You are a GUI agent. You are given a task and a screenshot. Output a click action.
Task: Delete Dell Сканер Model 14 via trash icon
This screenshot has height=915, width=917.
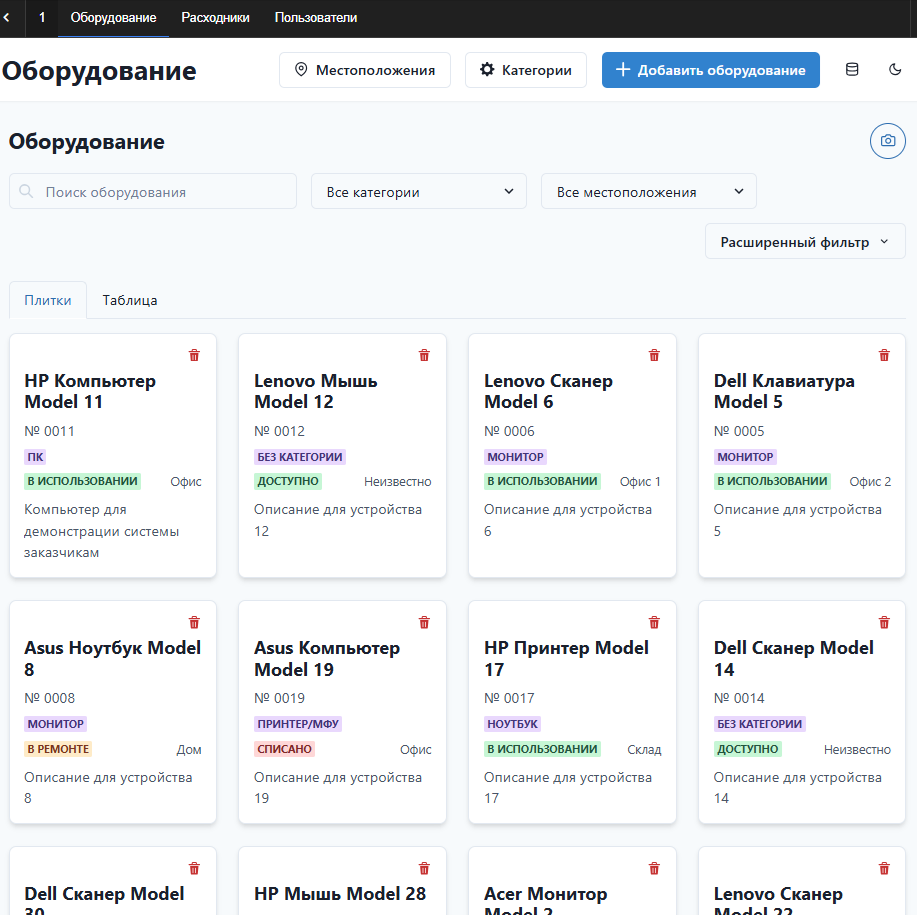883,622
